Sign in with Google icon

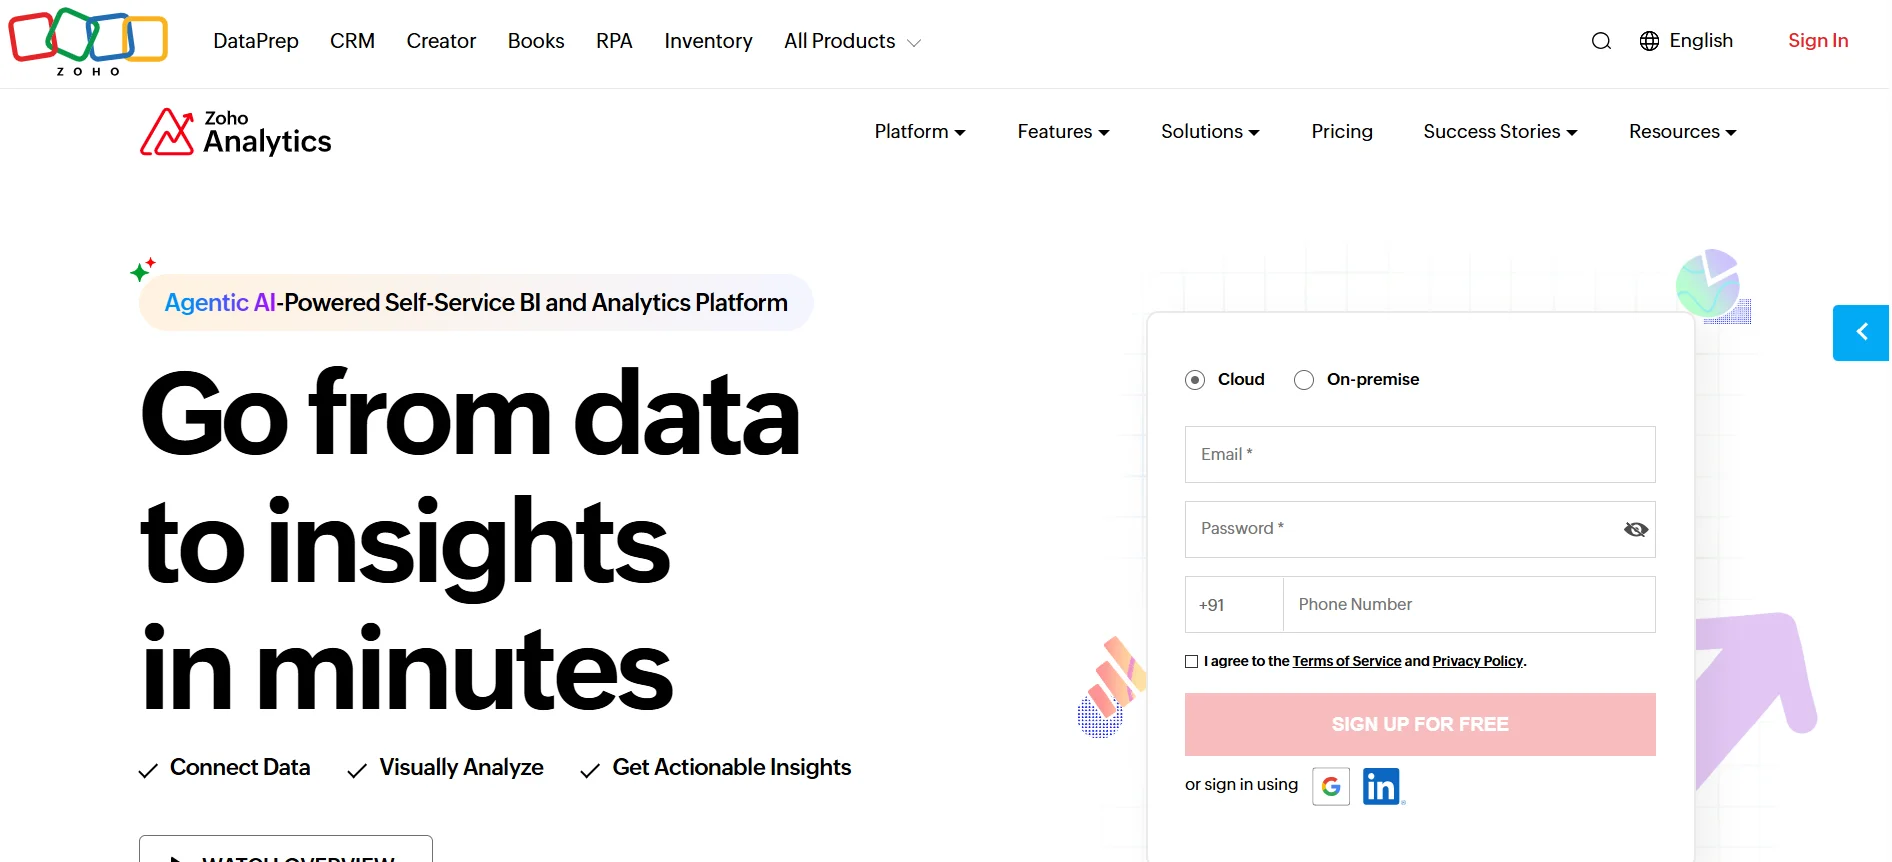1331,787
